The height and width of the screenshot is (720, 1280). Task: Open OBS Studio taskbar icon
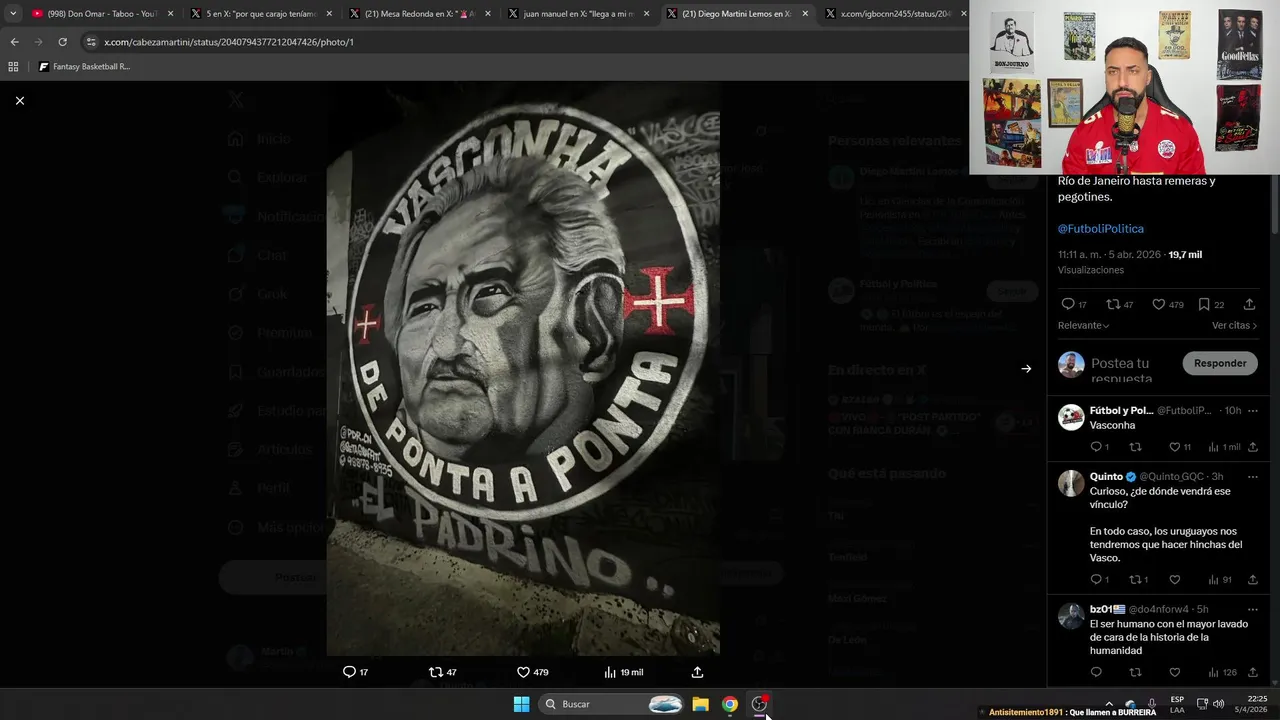tap(759, 704)
